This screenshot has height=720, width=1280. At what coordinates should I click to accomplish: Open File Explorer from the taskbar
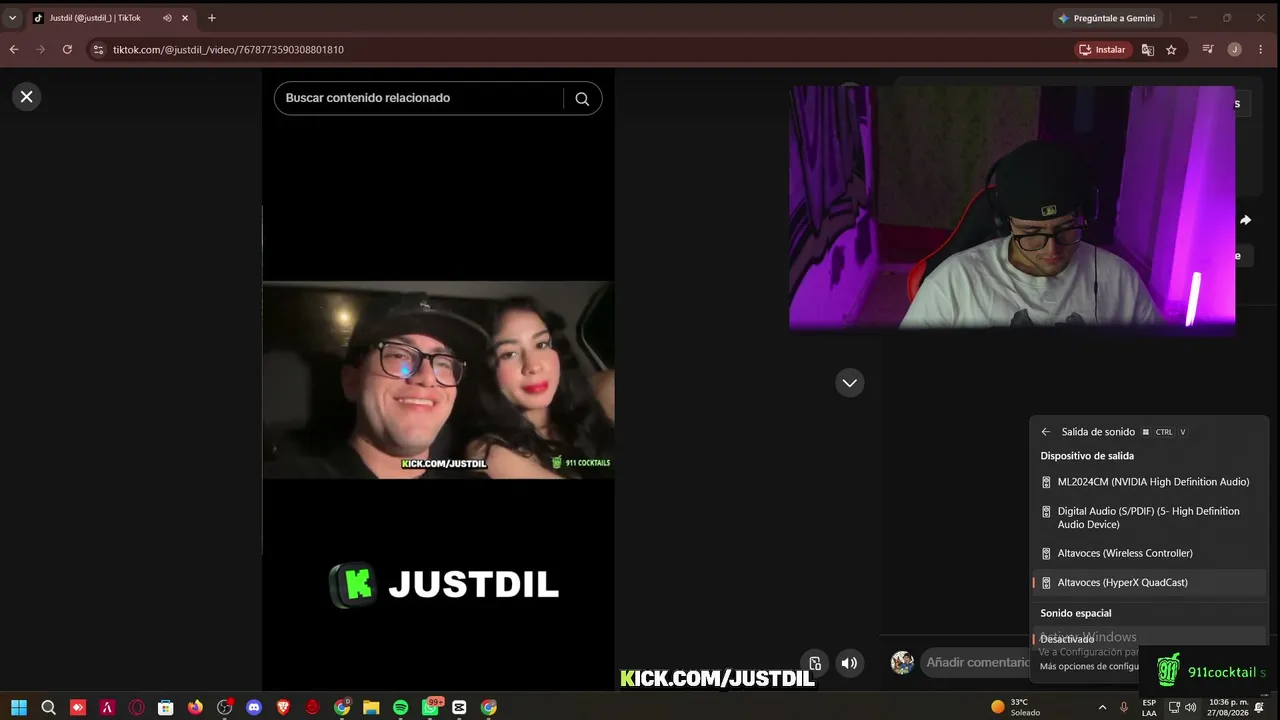click(x=371, y=707)
